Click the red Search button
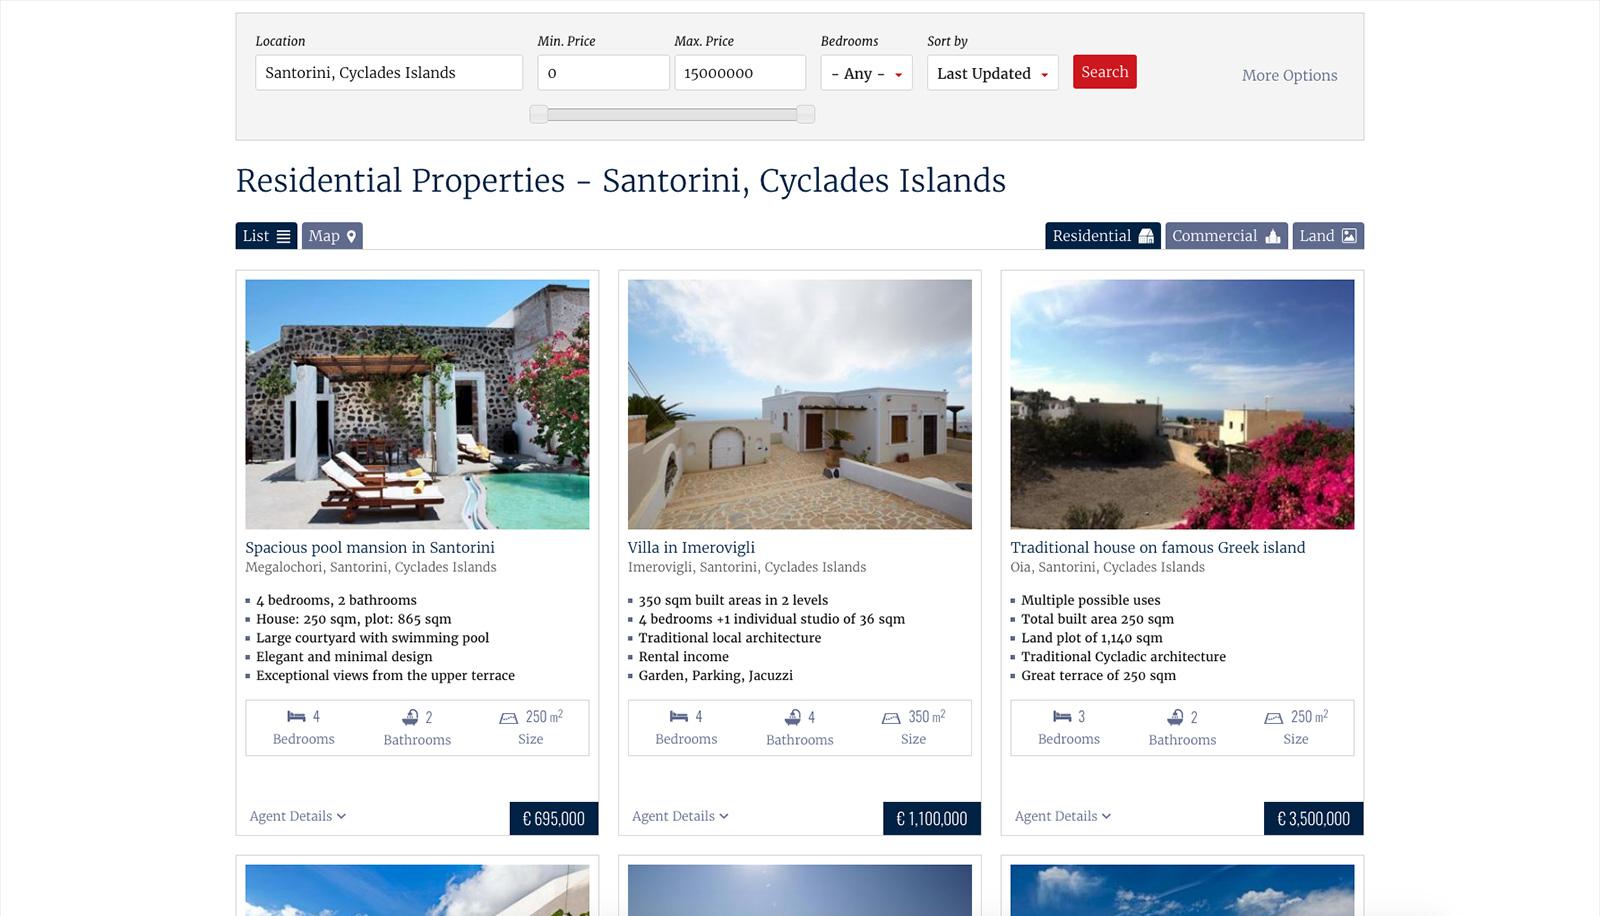 coord(1104,72)
